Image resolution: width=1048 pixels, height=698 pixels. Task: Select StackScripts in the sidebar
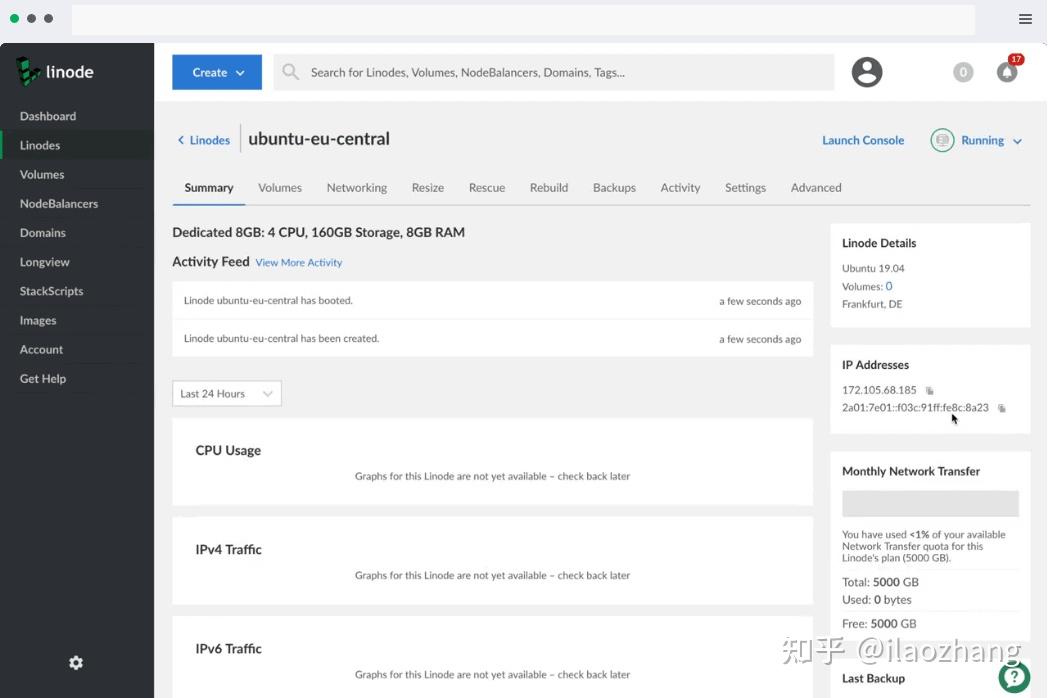pyautogui.click(x=51, y=291)
